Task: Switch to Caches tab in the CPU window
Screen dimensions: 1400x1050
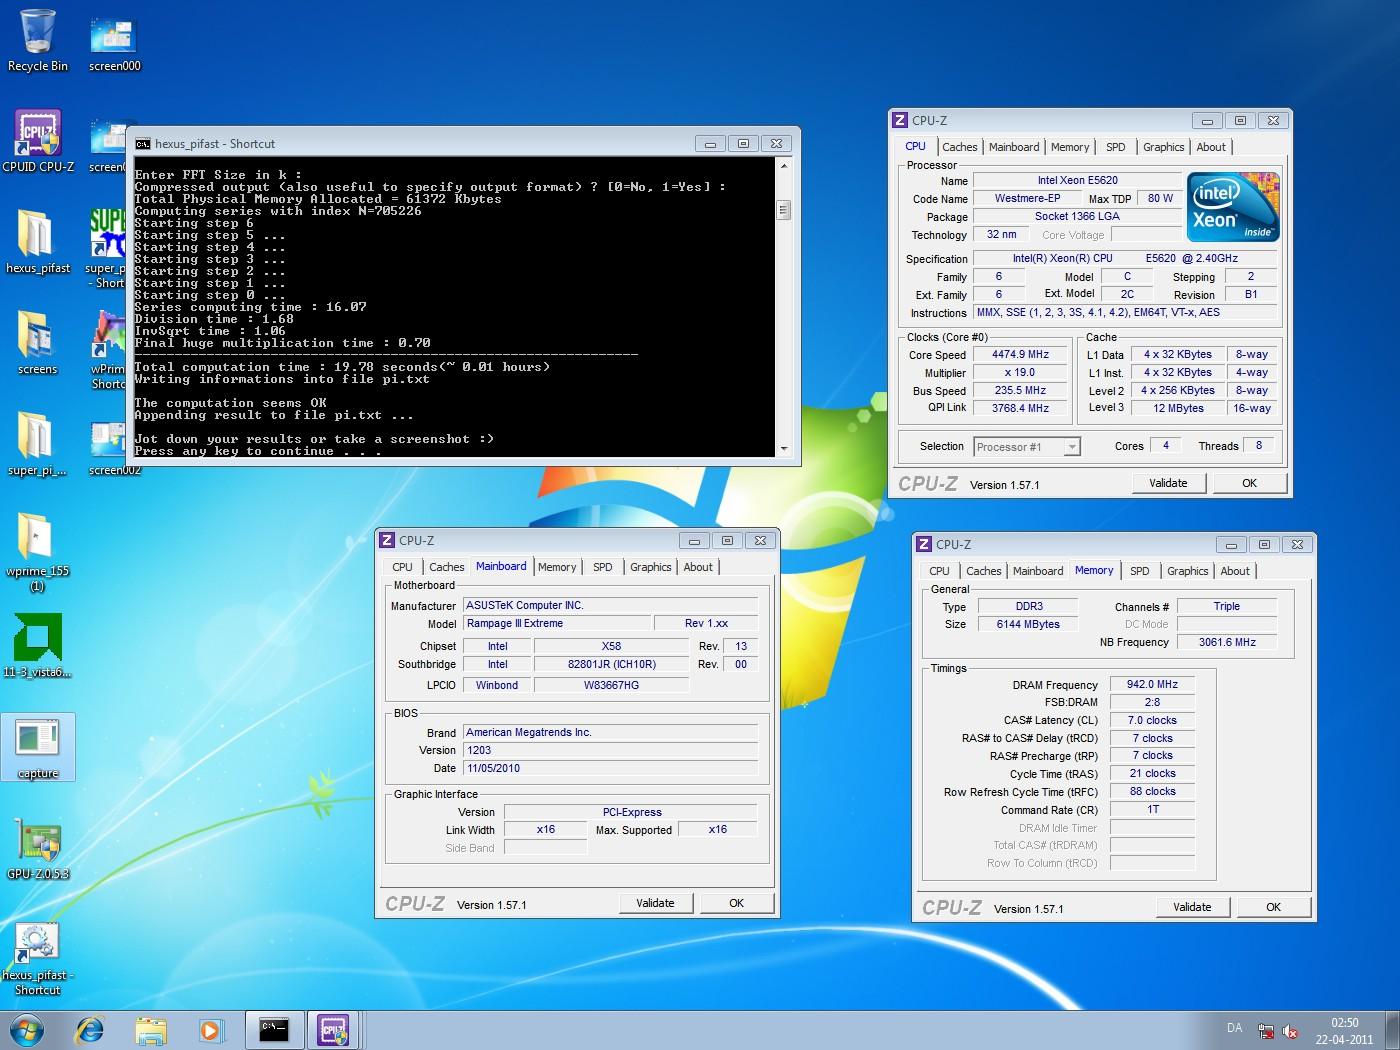Action: [959, 147]
